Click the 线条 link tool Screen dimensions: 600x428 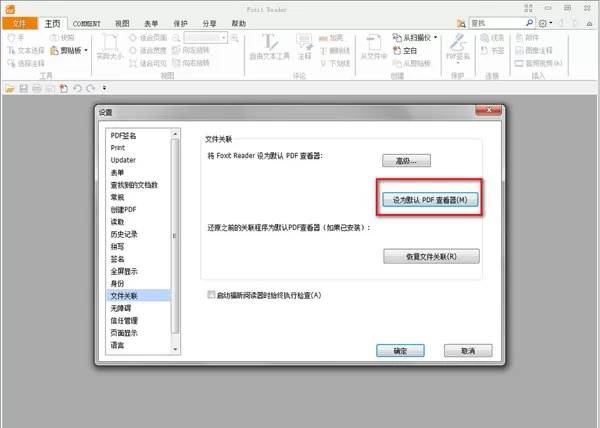point(492,37)
